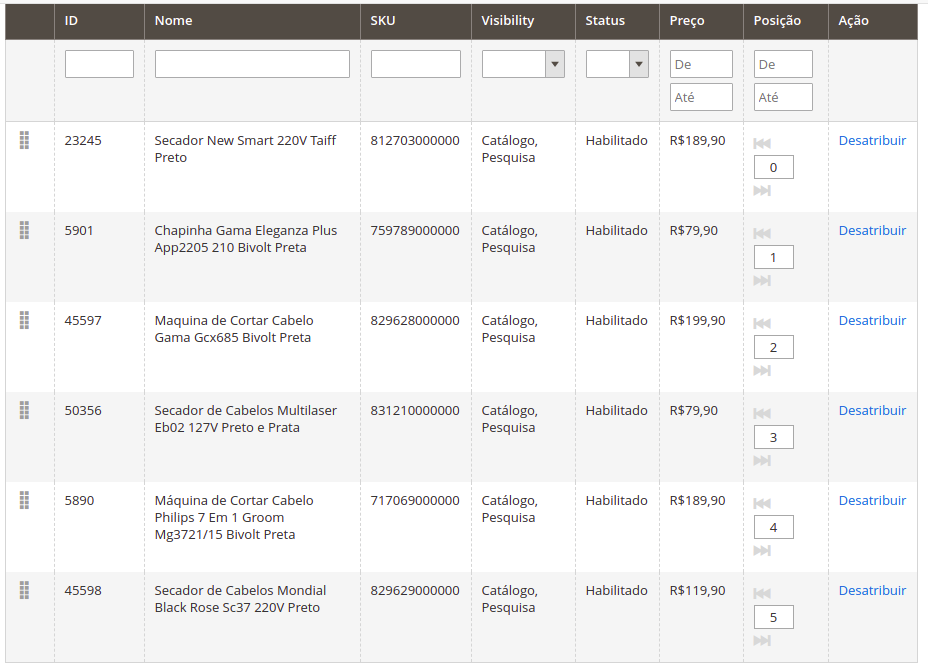Click move-to-top icon above position 5
928x671 pixels.
pyautogui.click(x=762, y=594)
